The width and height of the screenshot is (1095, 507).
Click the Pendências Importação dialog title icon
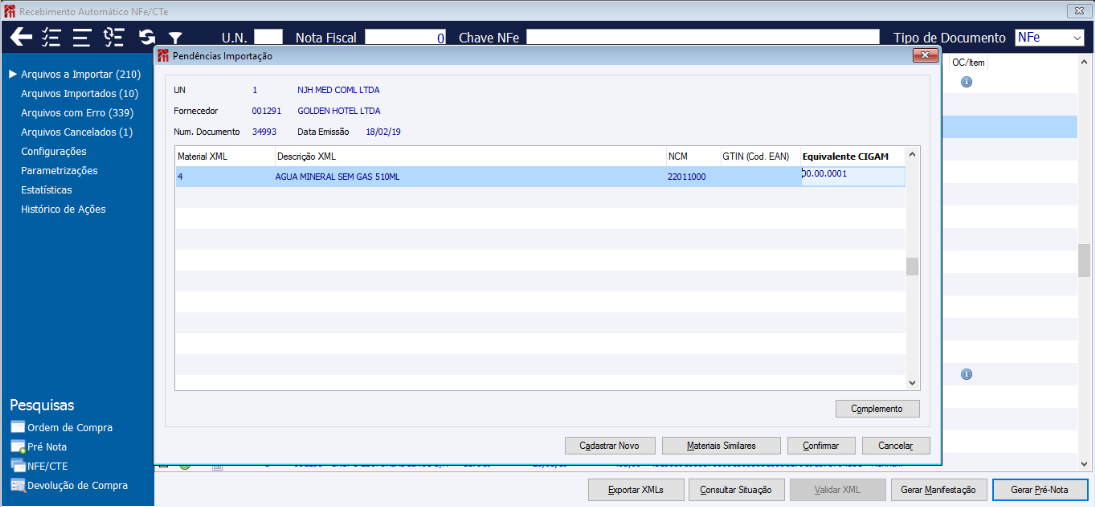tap(164, 56)
